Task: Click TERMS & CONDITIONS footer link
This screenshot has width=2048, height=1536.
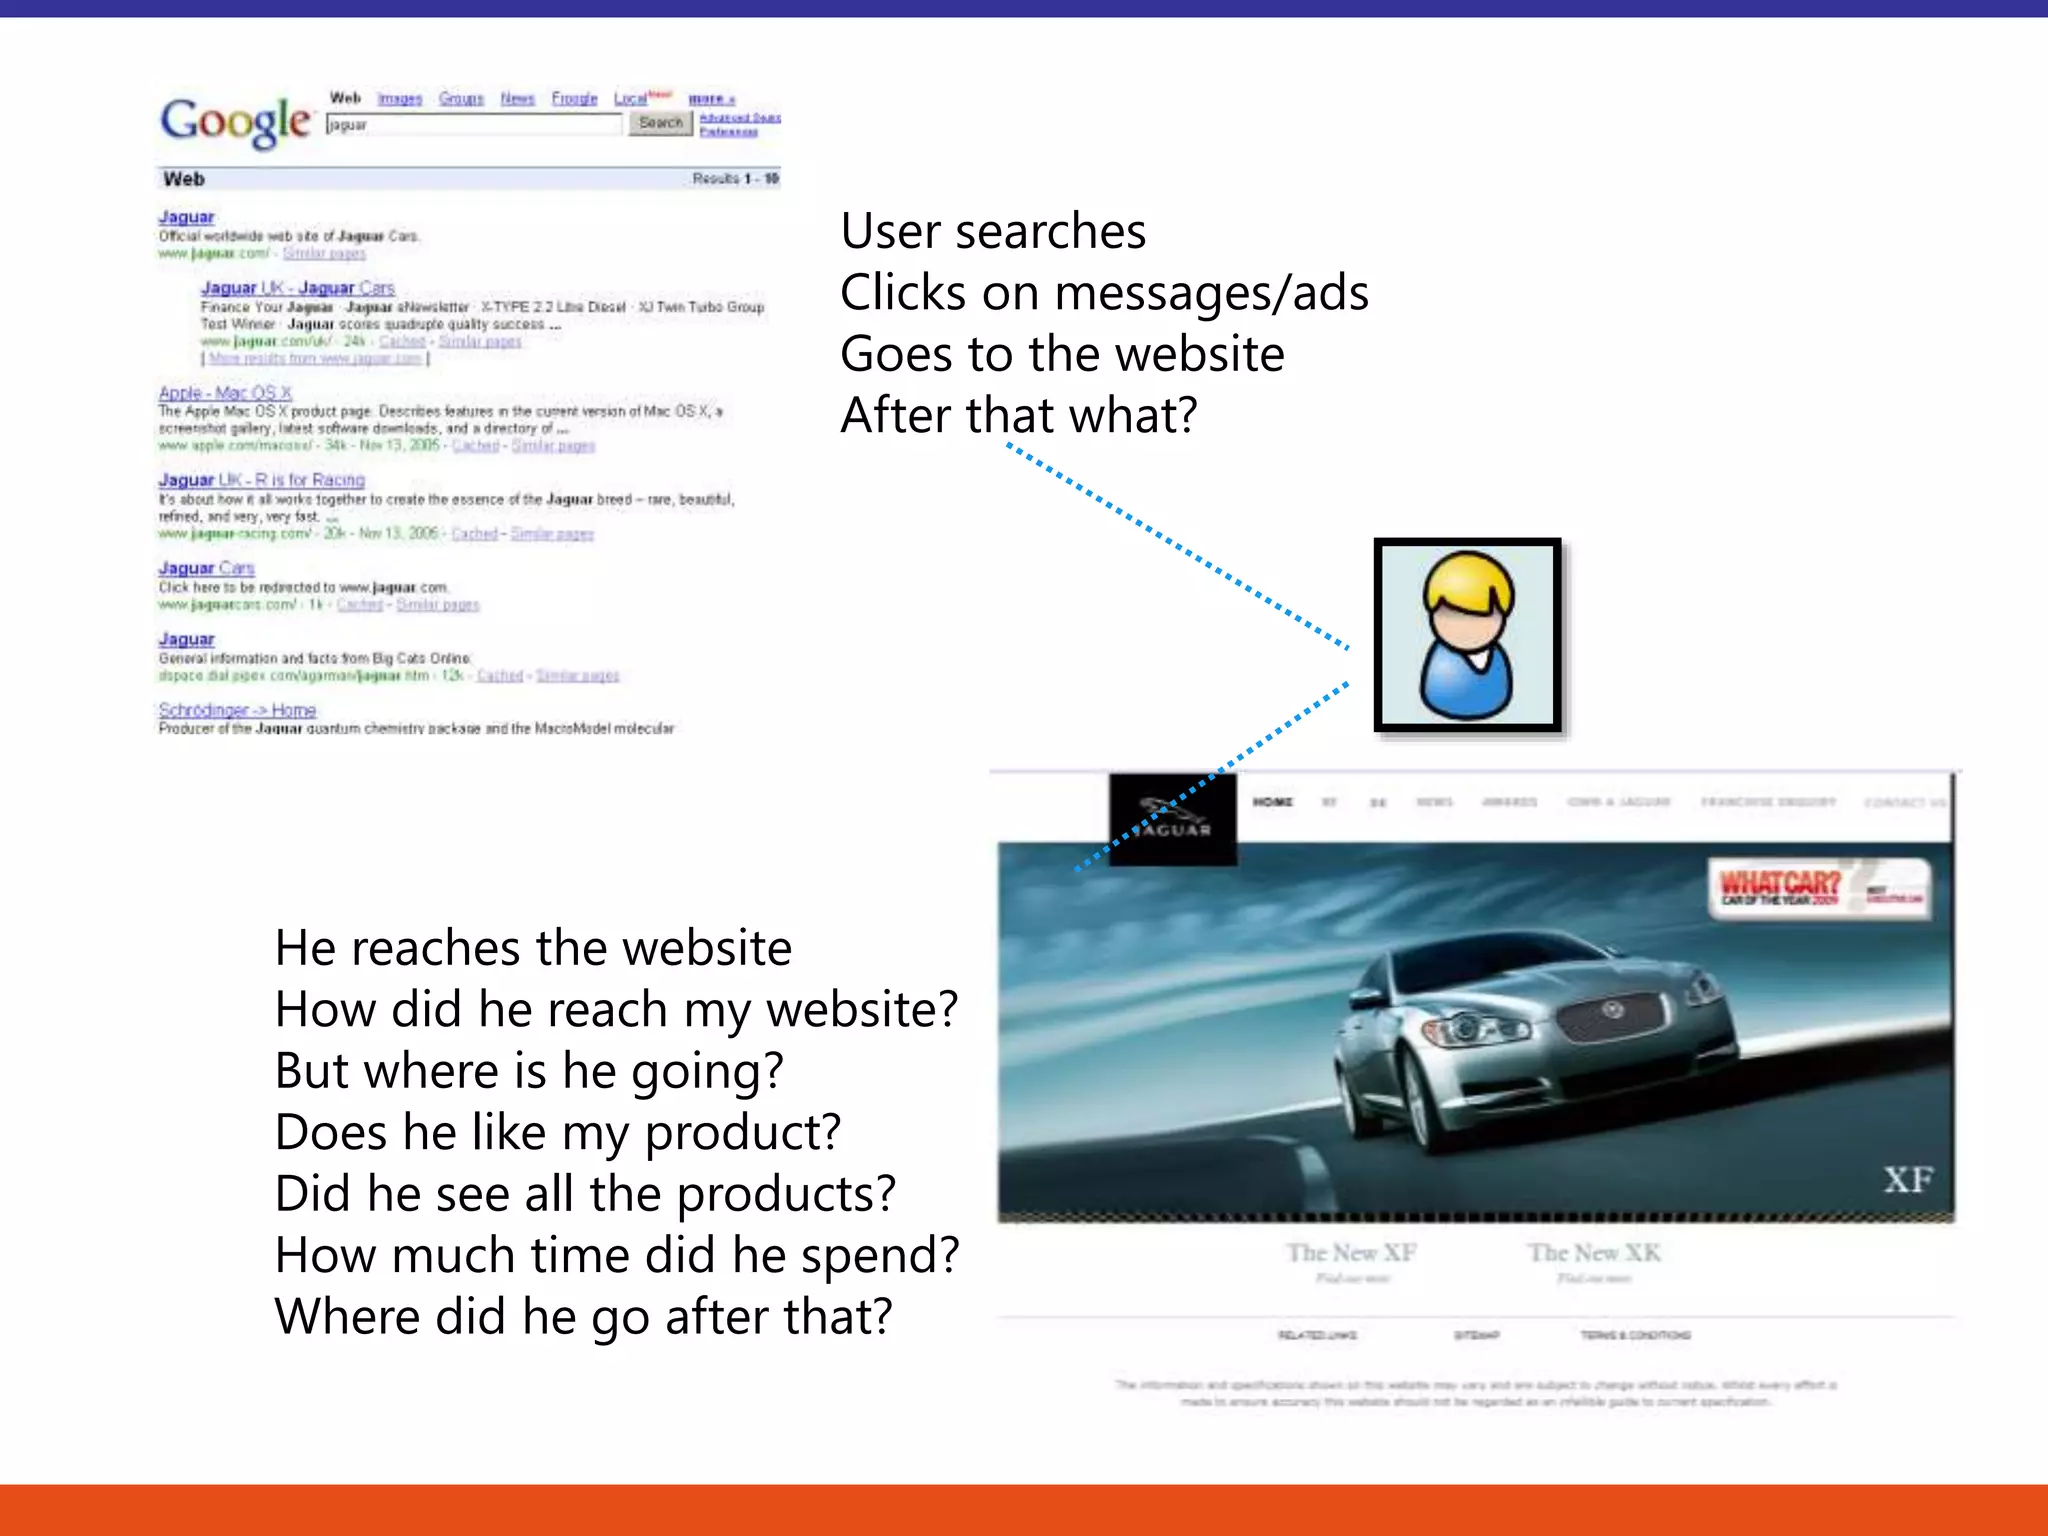Action: (x=1635, y=1335)
